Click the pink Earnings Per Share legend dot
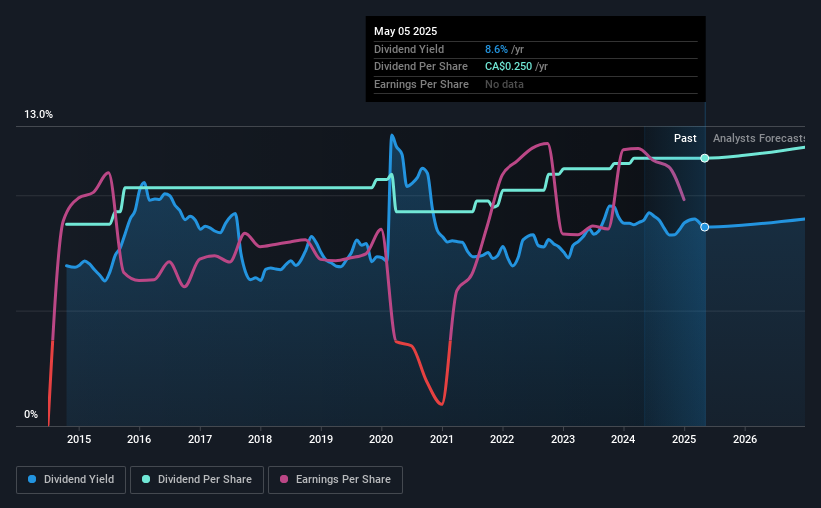The width and height of the screenshot is (821, 508). point(284,479)
